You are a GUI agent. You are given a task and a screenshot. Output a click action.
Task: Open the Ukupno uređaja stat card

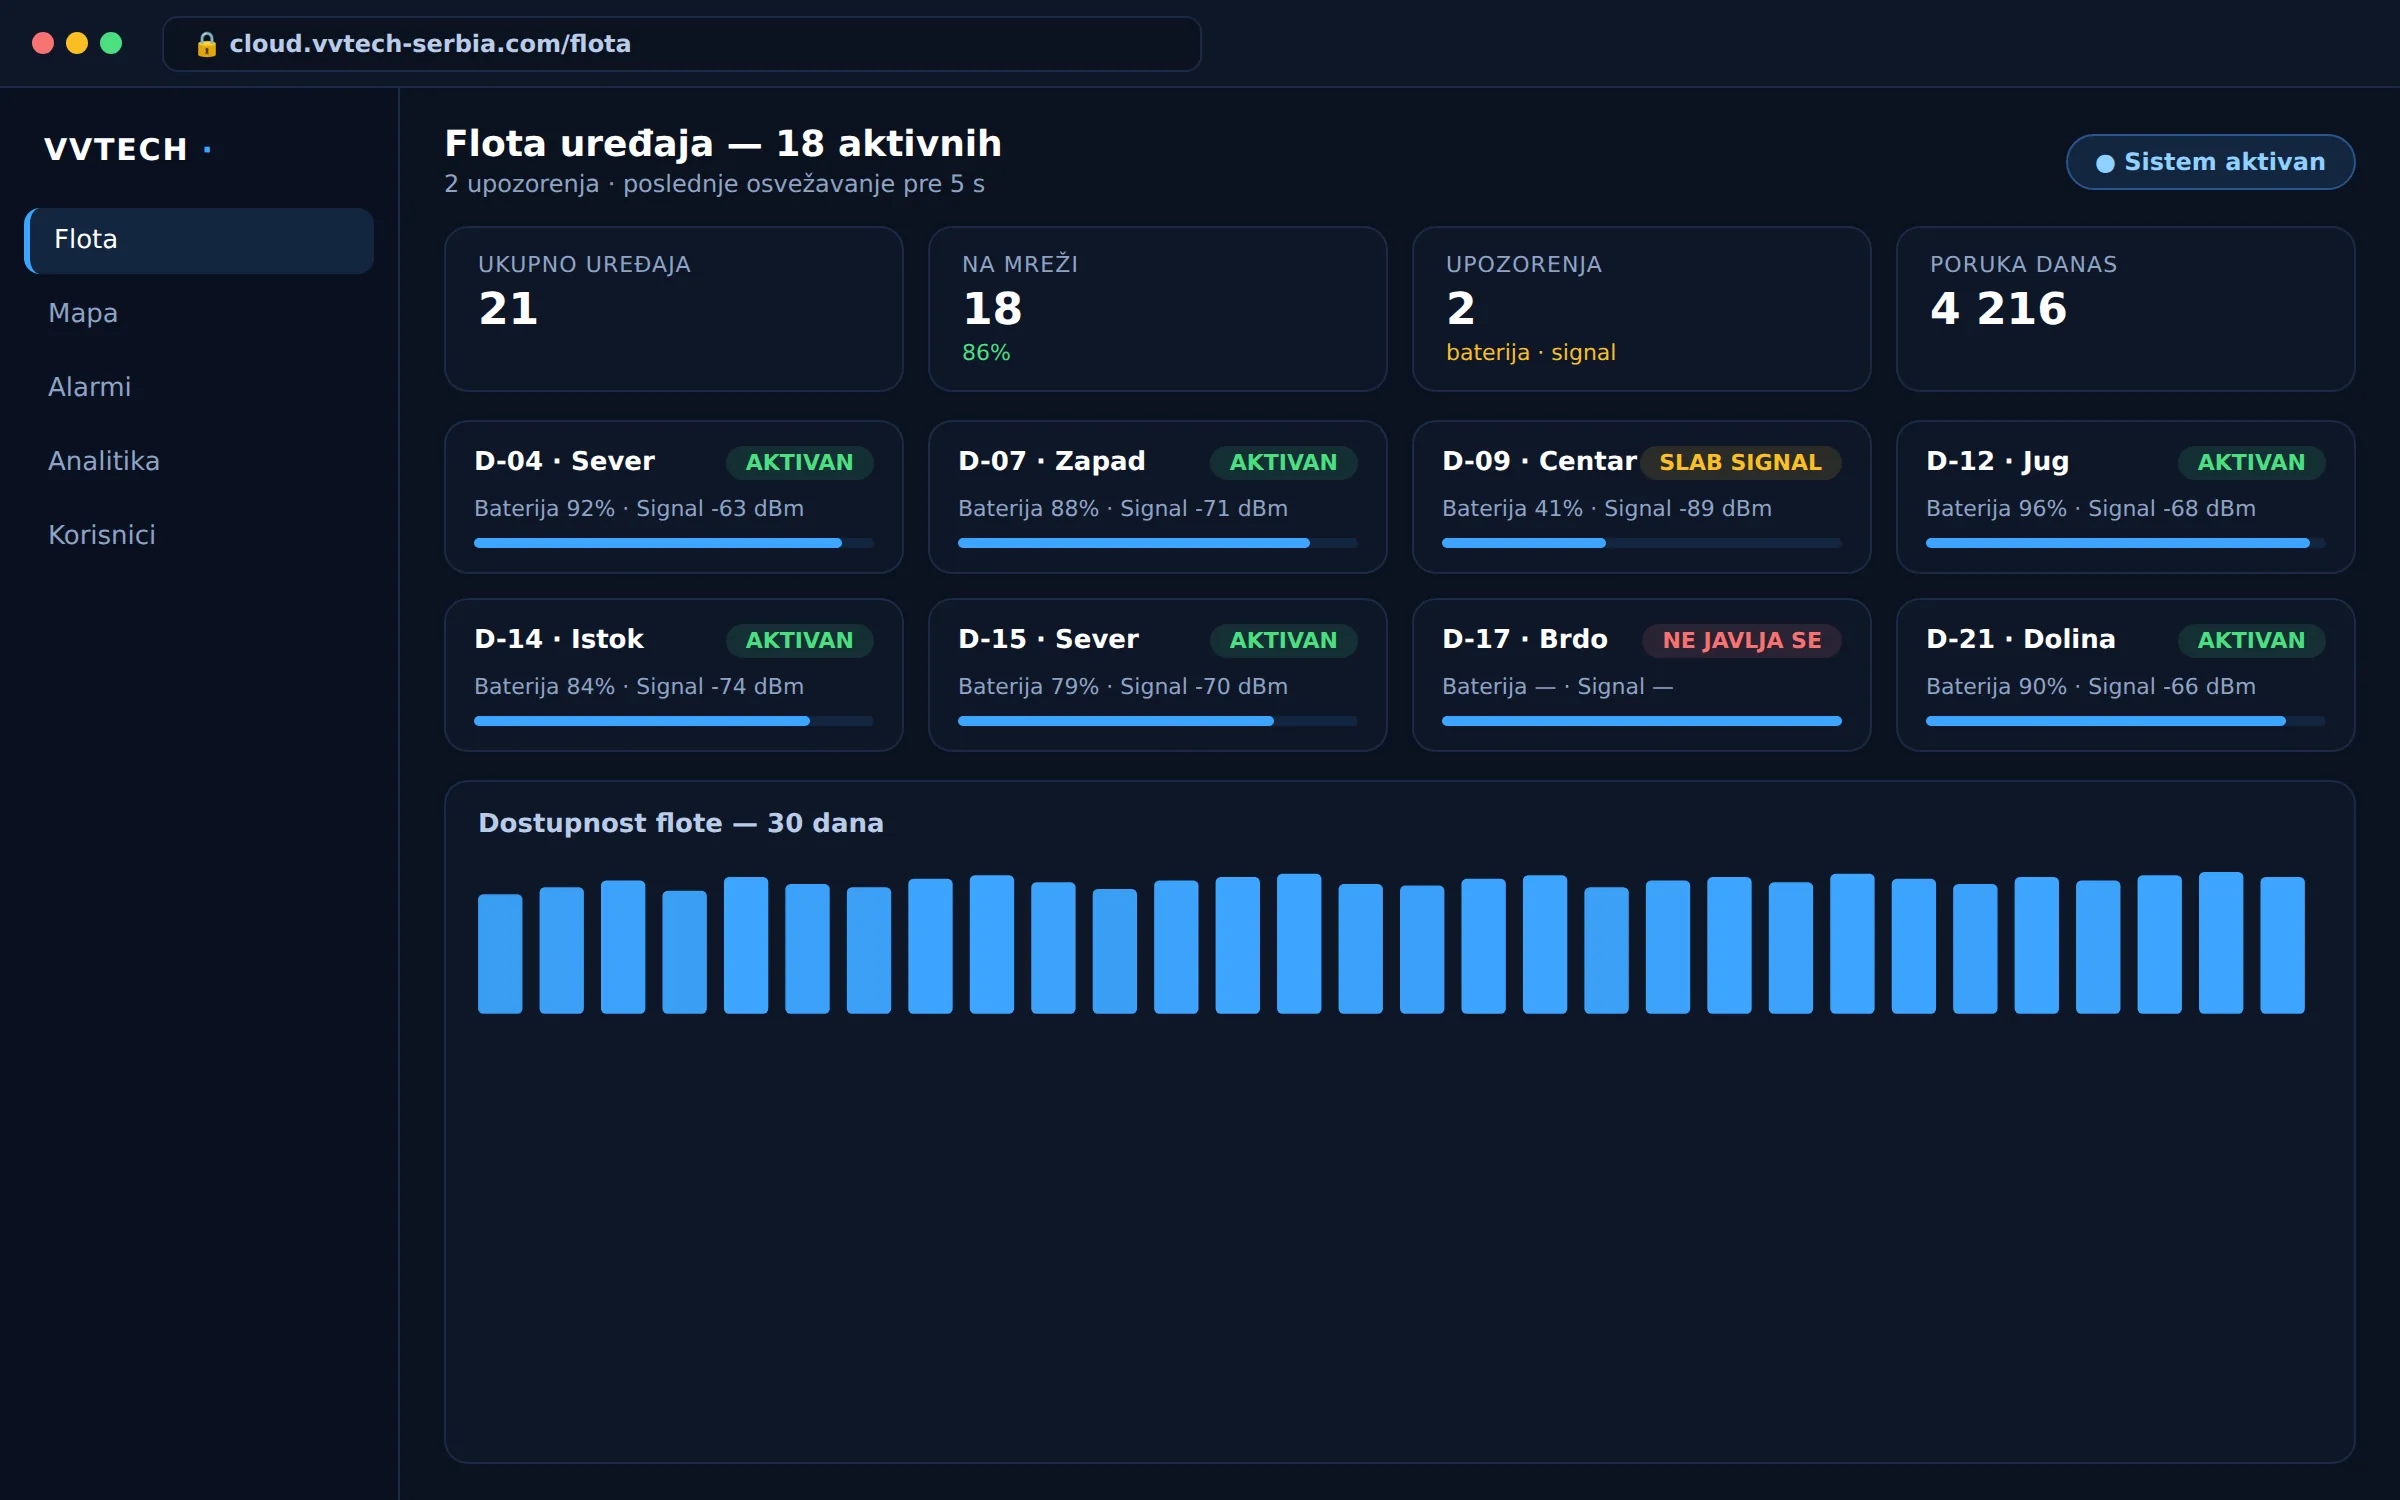[x=674, y=309]
